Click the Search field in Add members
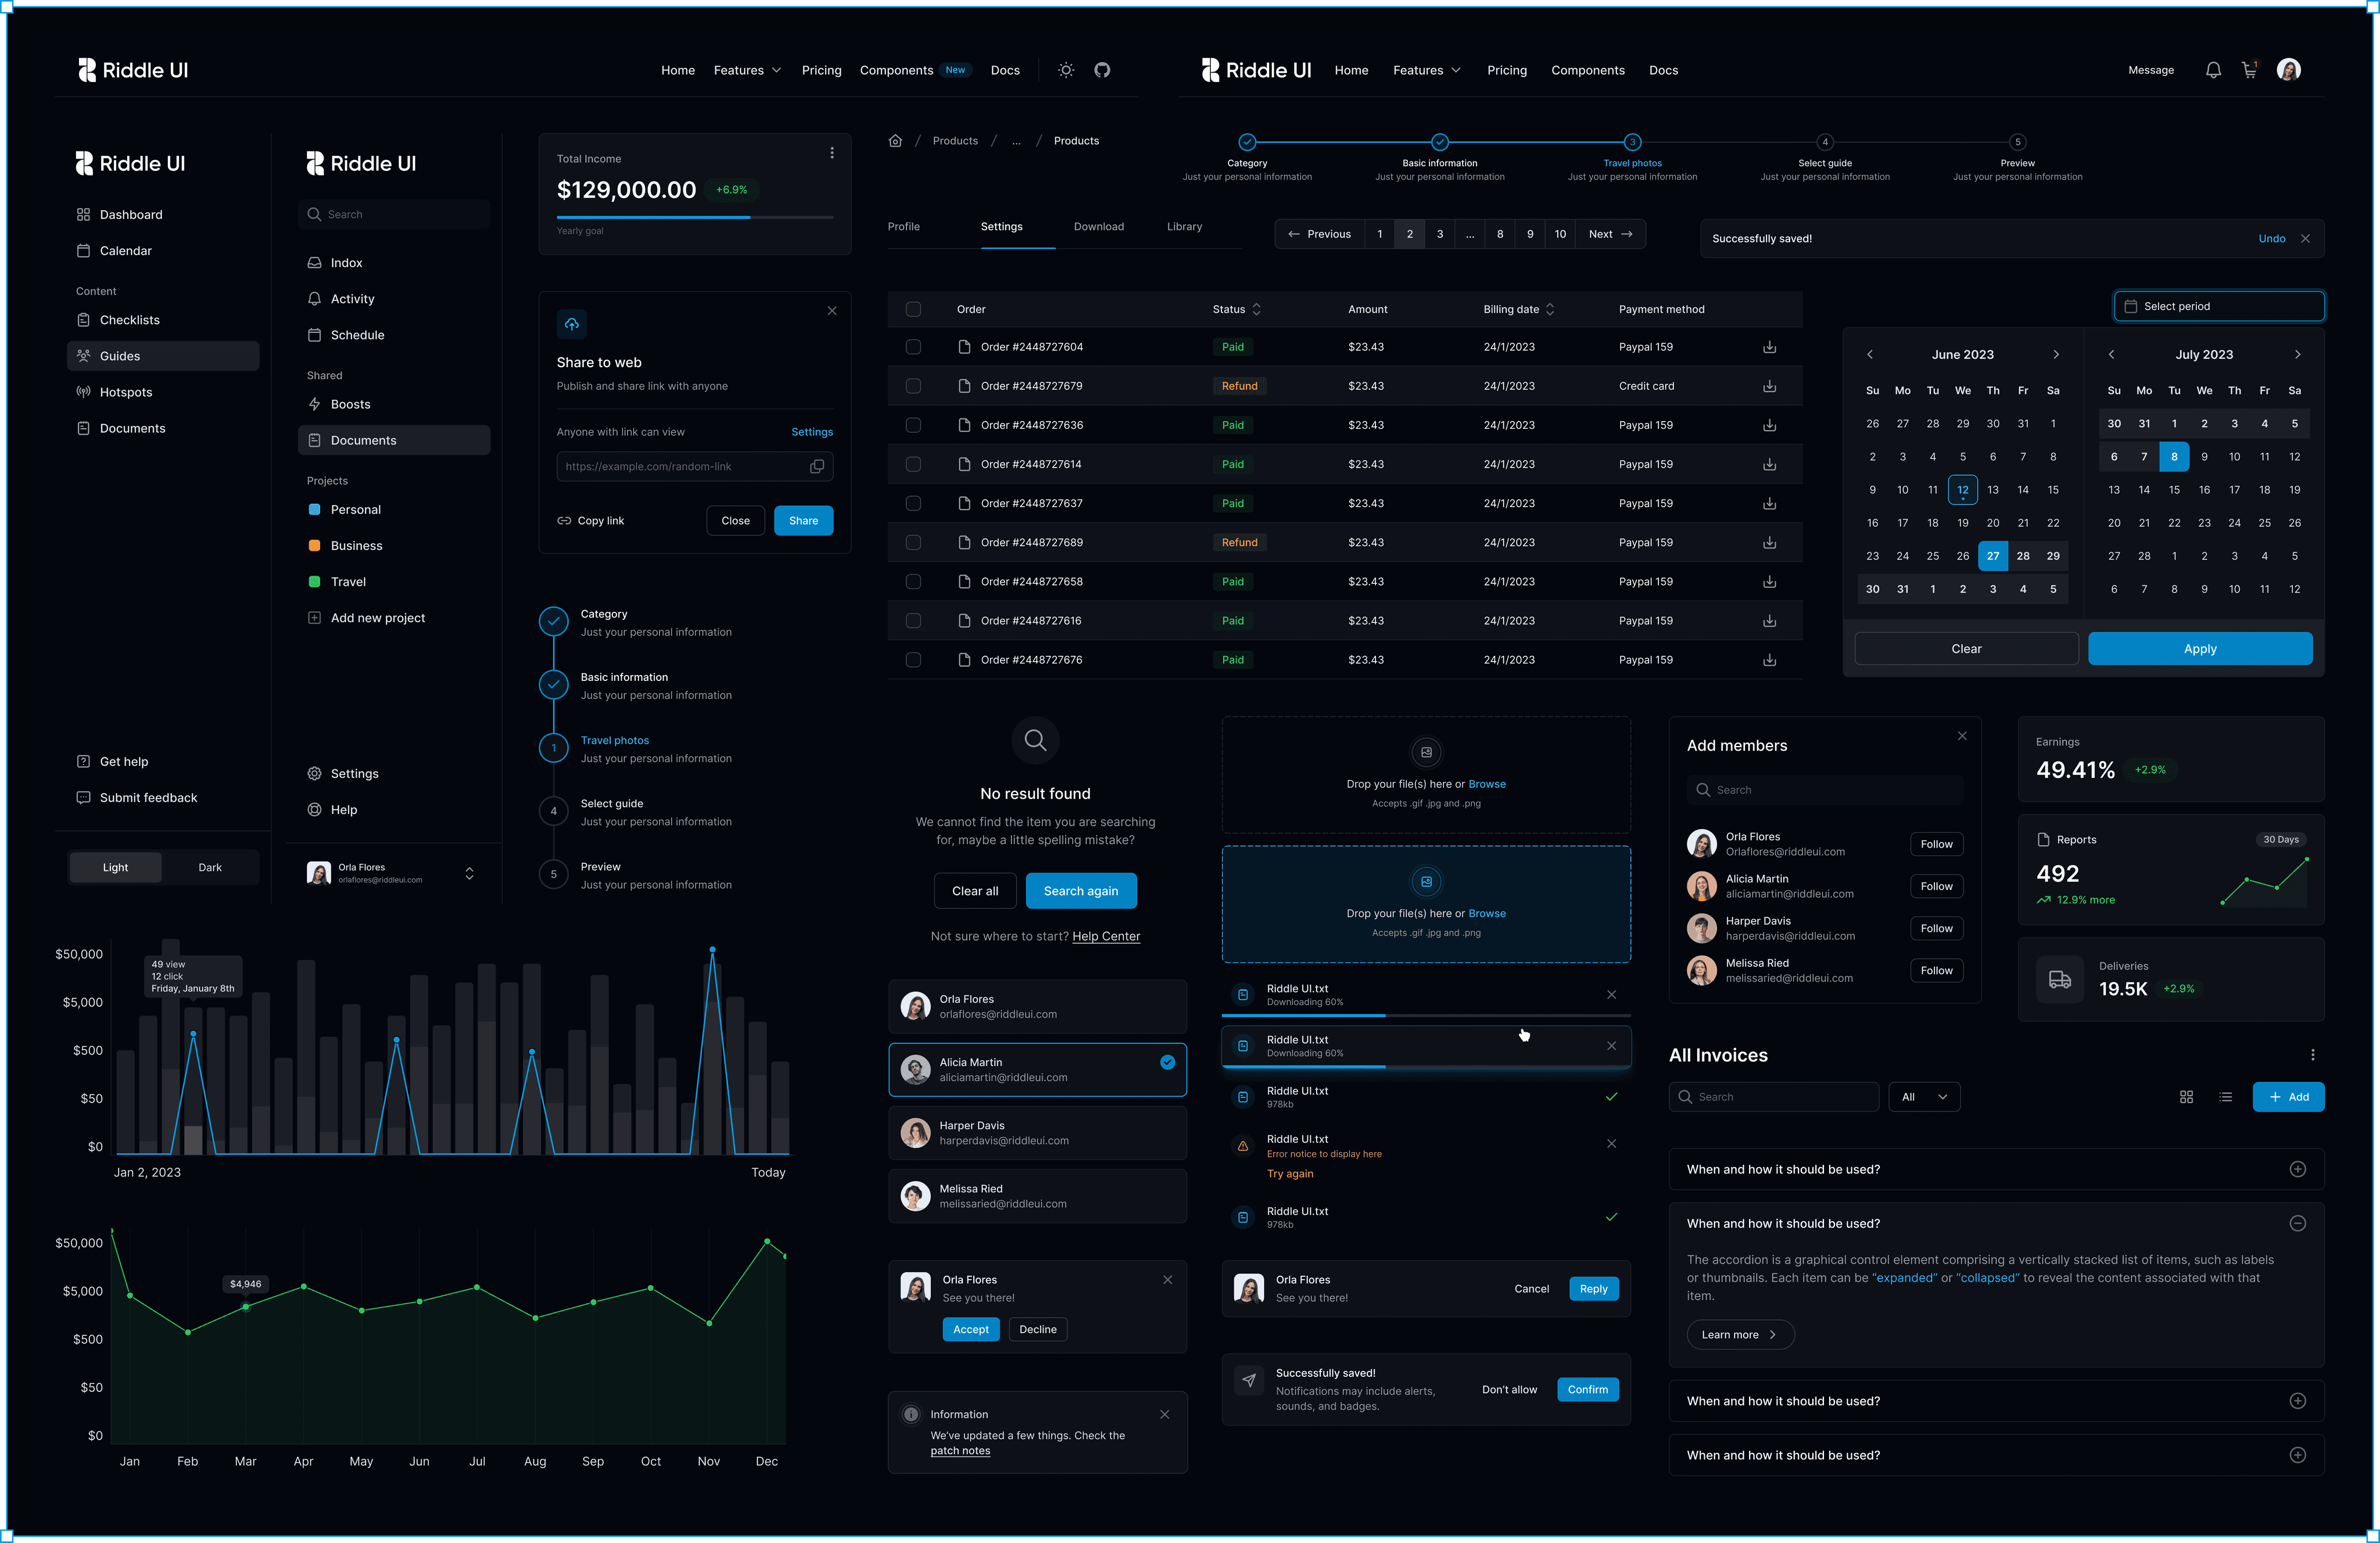Viewport: 2380px width, 1543px height. (x=1824, y=790)
